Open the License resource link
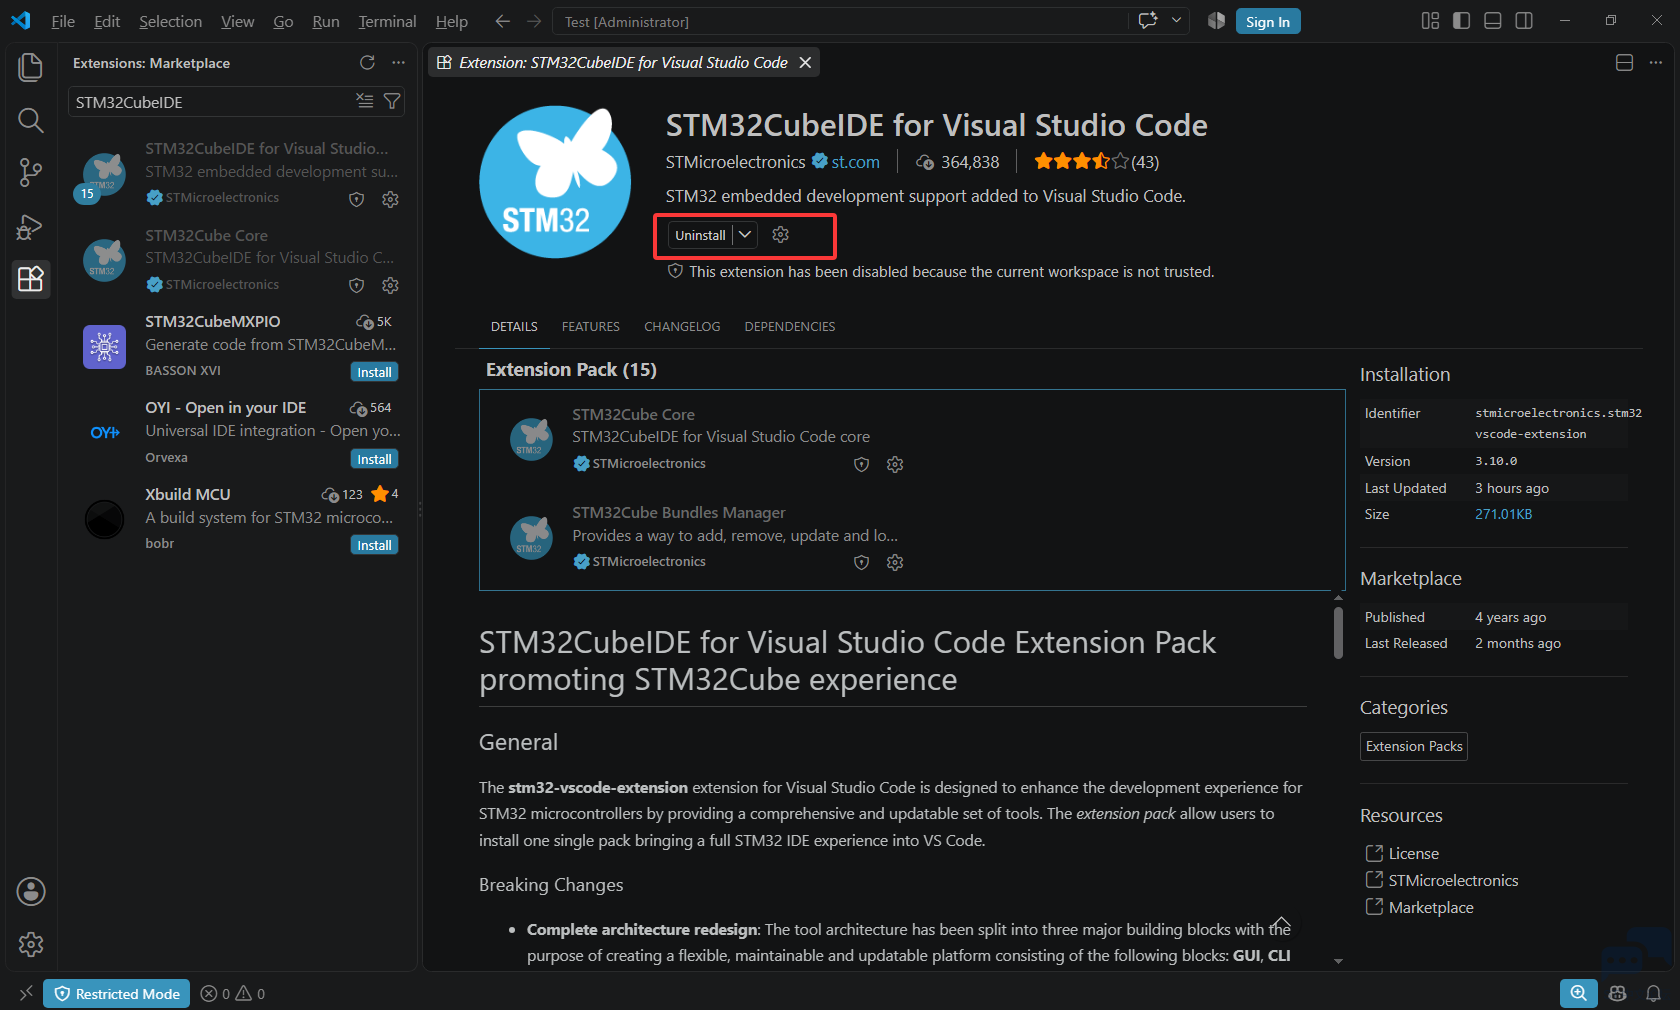Screen dimensions: 1680x1010 coord(1413,853)
